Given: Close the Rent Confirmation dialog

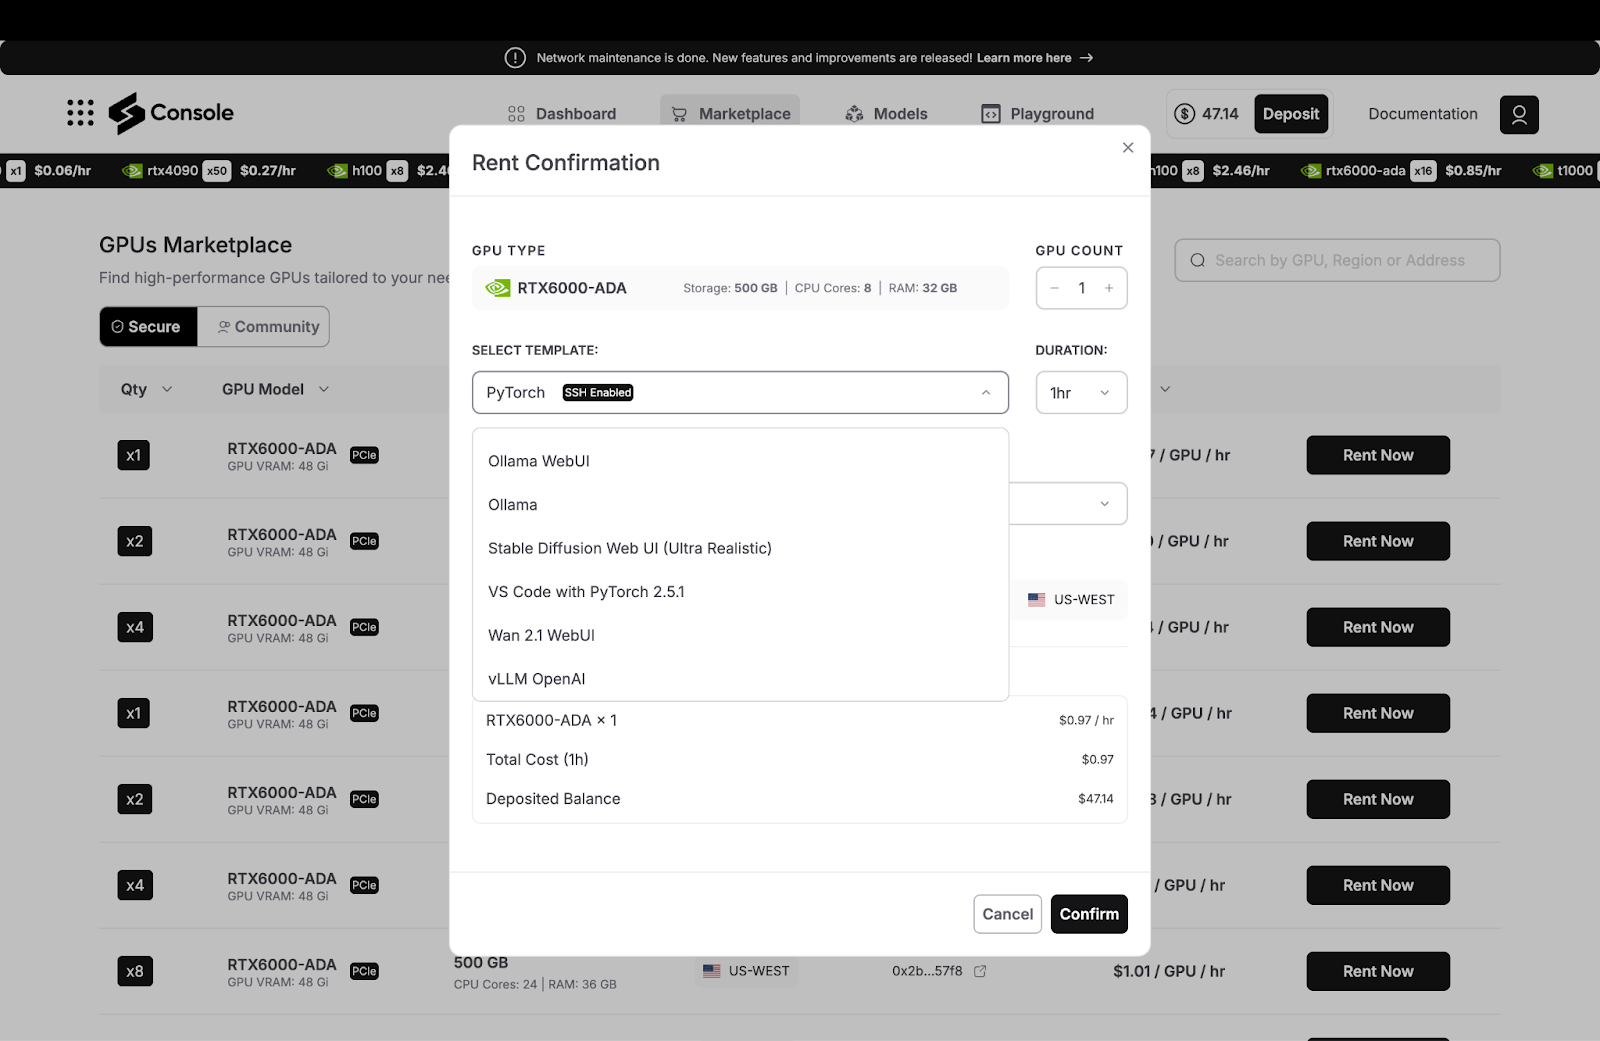Looking at the screenshot, I should pos(1128,148).
